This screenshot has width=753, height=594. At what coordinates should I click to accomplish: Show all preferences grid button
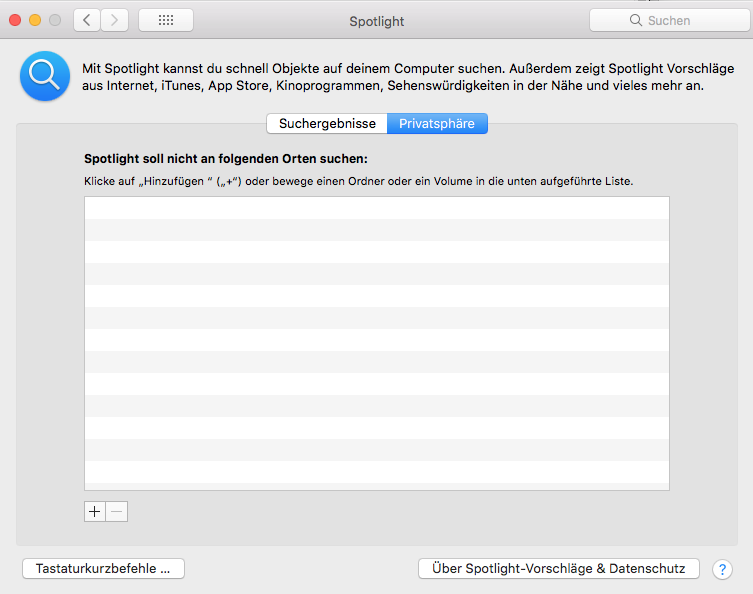166,20
